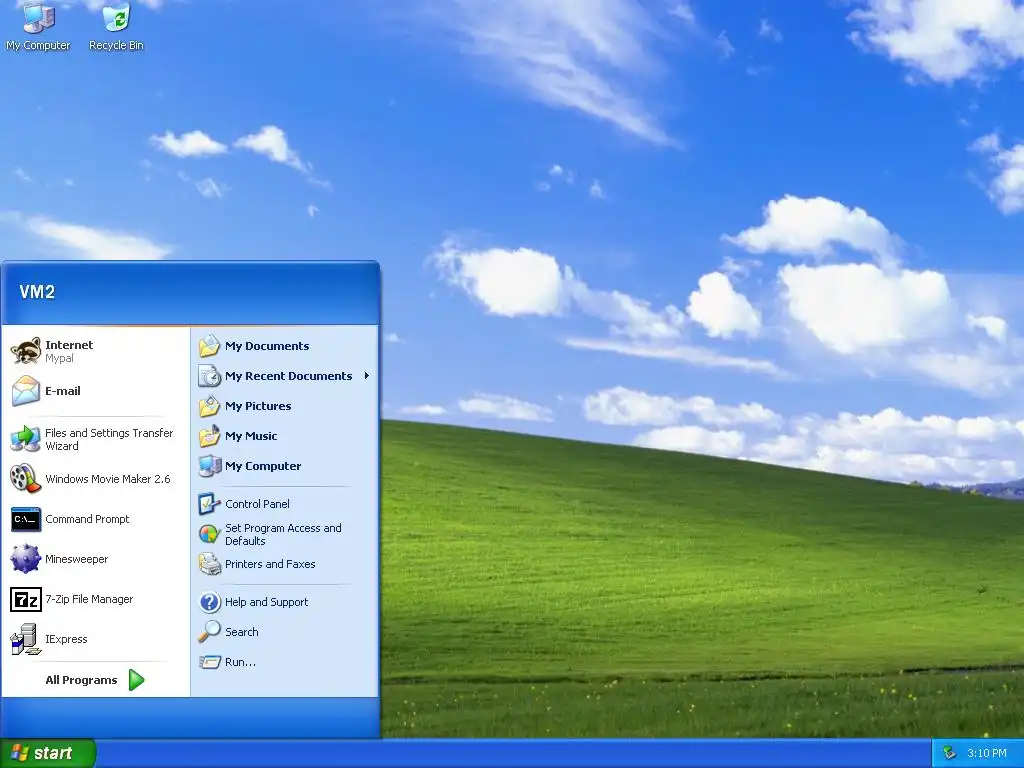
Task: Click the Run... text label
Action: 240,662
